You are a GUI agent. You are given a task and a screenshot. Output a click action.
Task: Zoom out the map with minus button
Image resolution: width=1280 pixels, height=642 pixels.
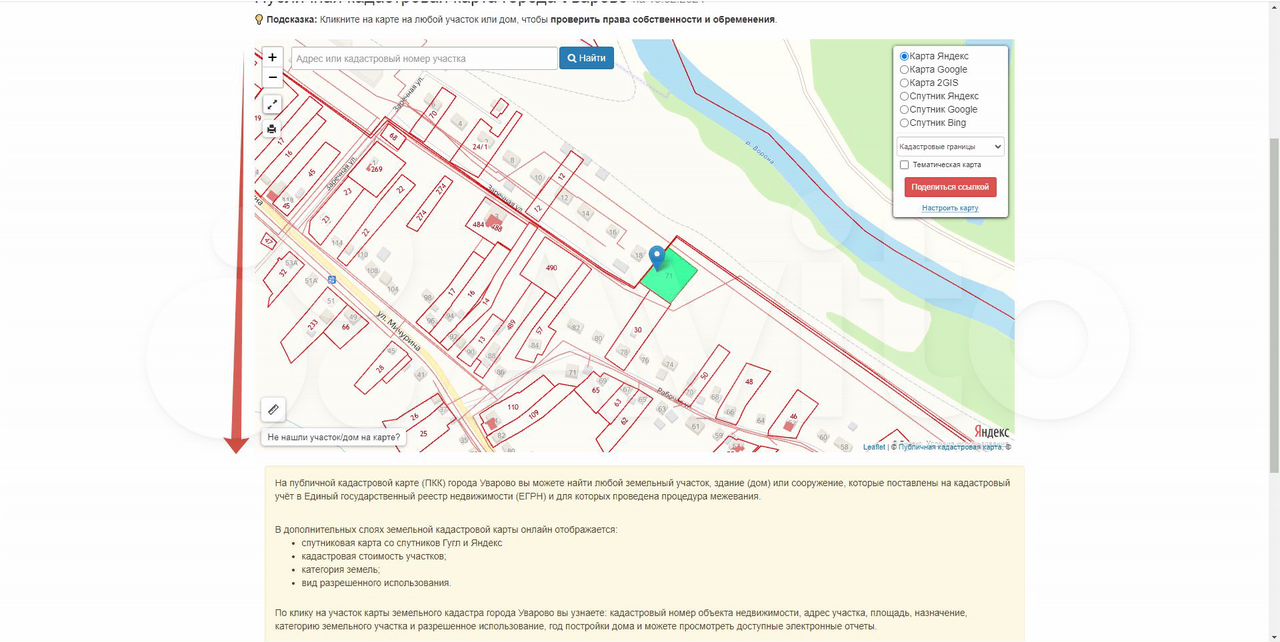[272, 78]
